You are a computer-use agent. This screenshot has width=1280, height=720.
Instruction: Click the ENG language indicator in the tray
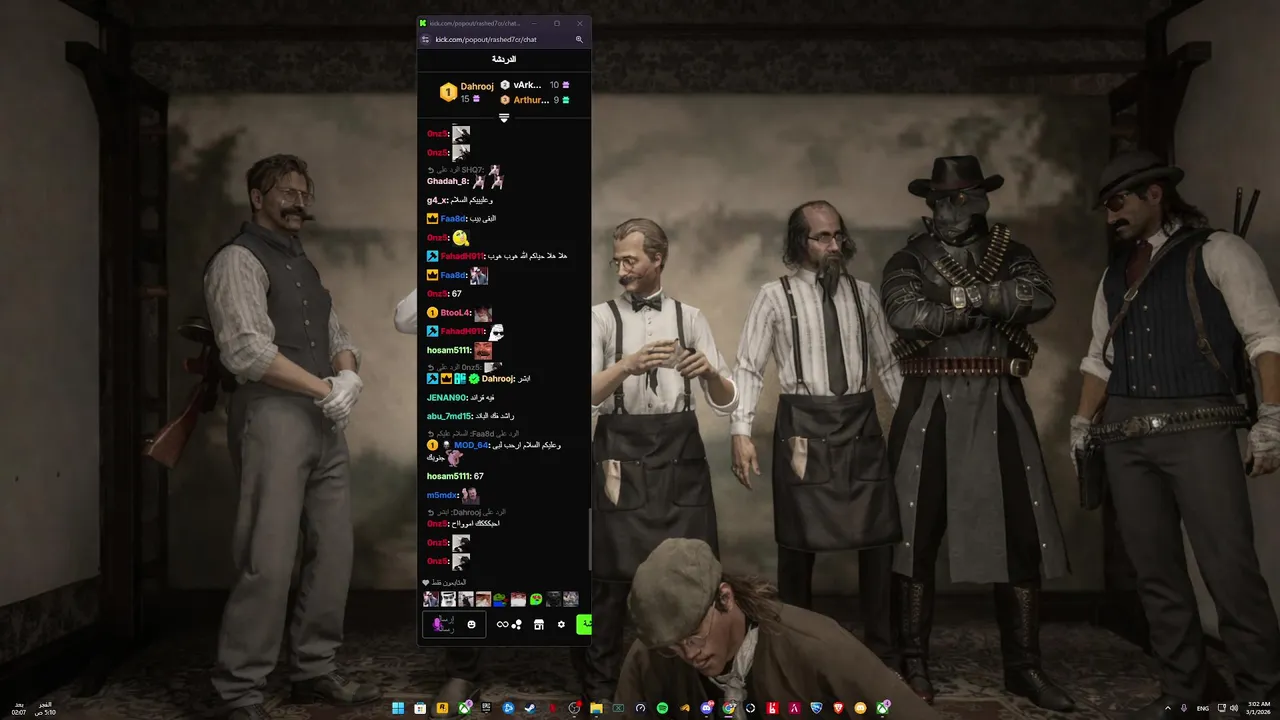[x=1203, y=708]
